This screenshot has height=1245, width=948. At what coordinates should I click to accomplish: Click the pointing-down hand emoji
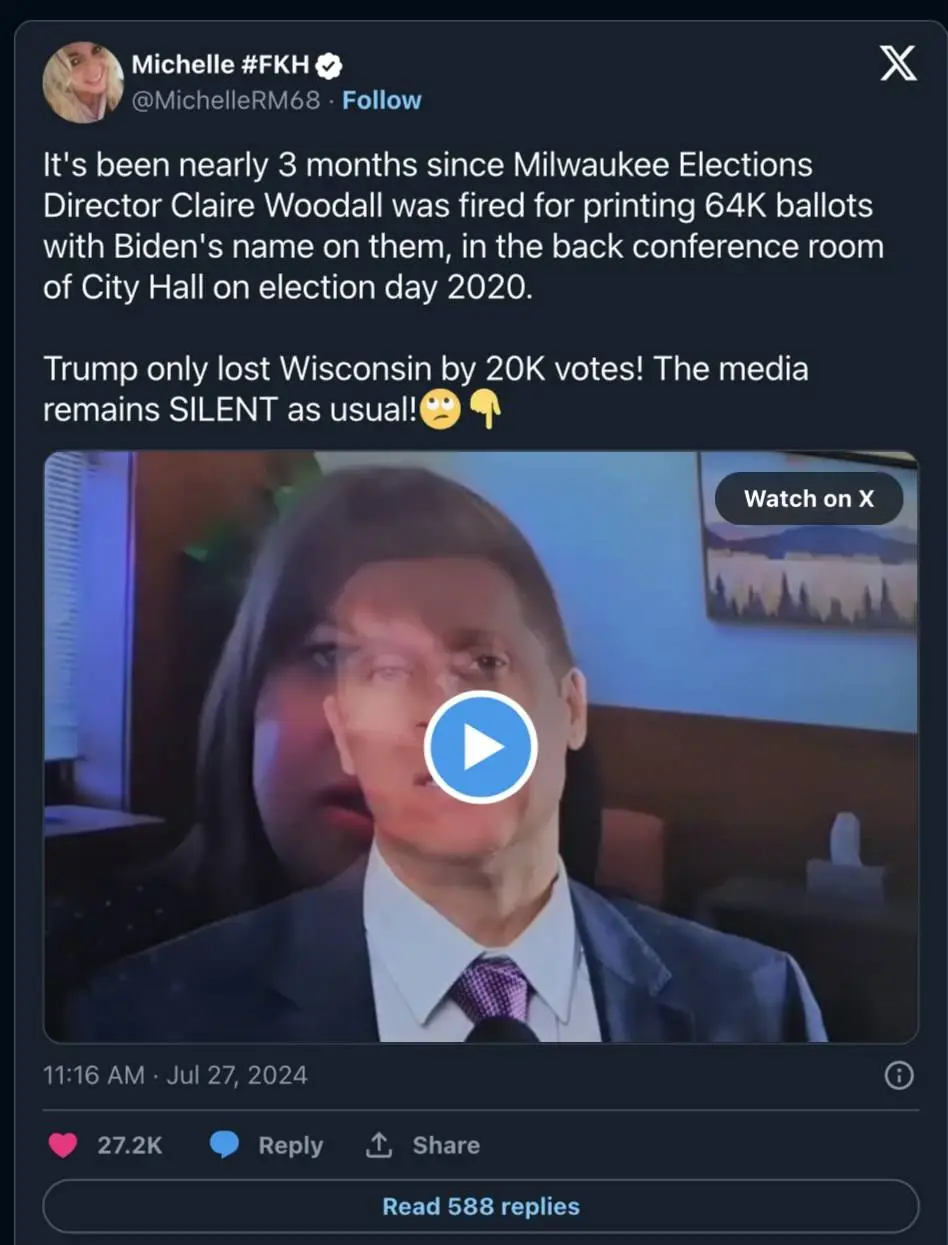[483, 411]
